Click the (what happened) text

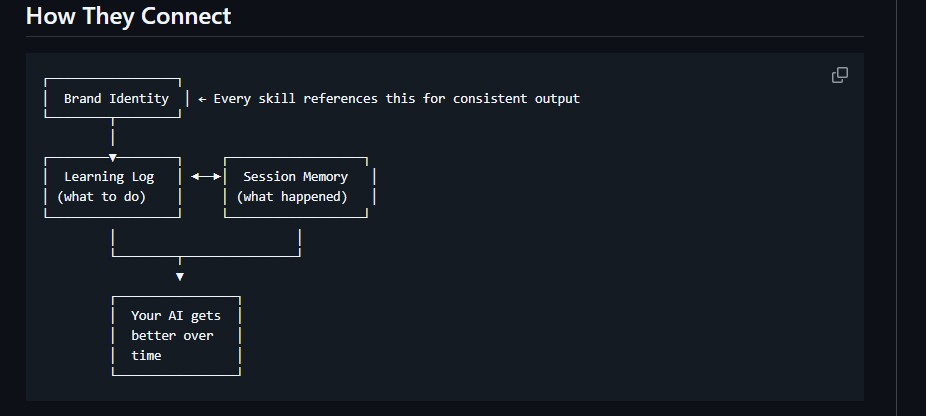click(x=292, y=197)
